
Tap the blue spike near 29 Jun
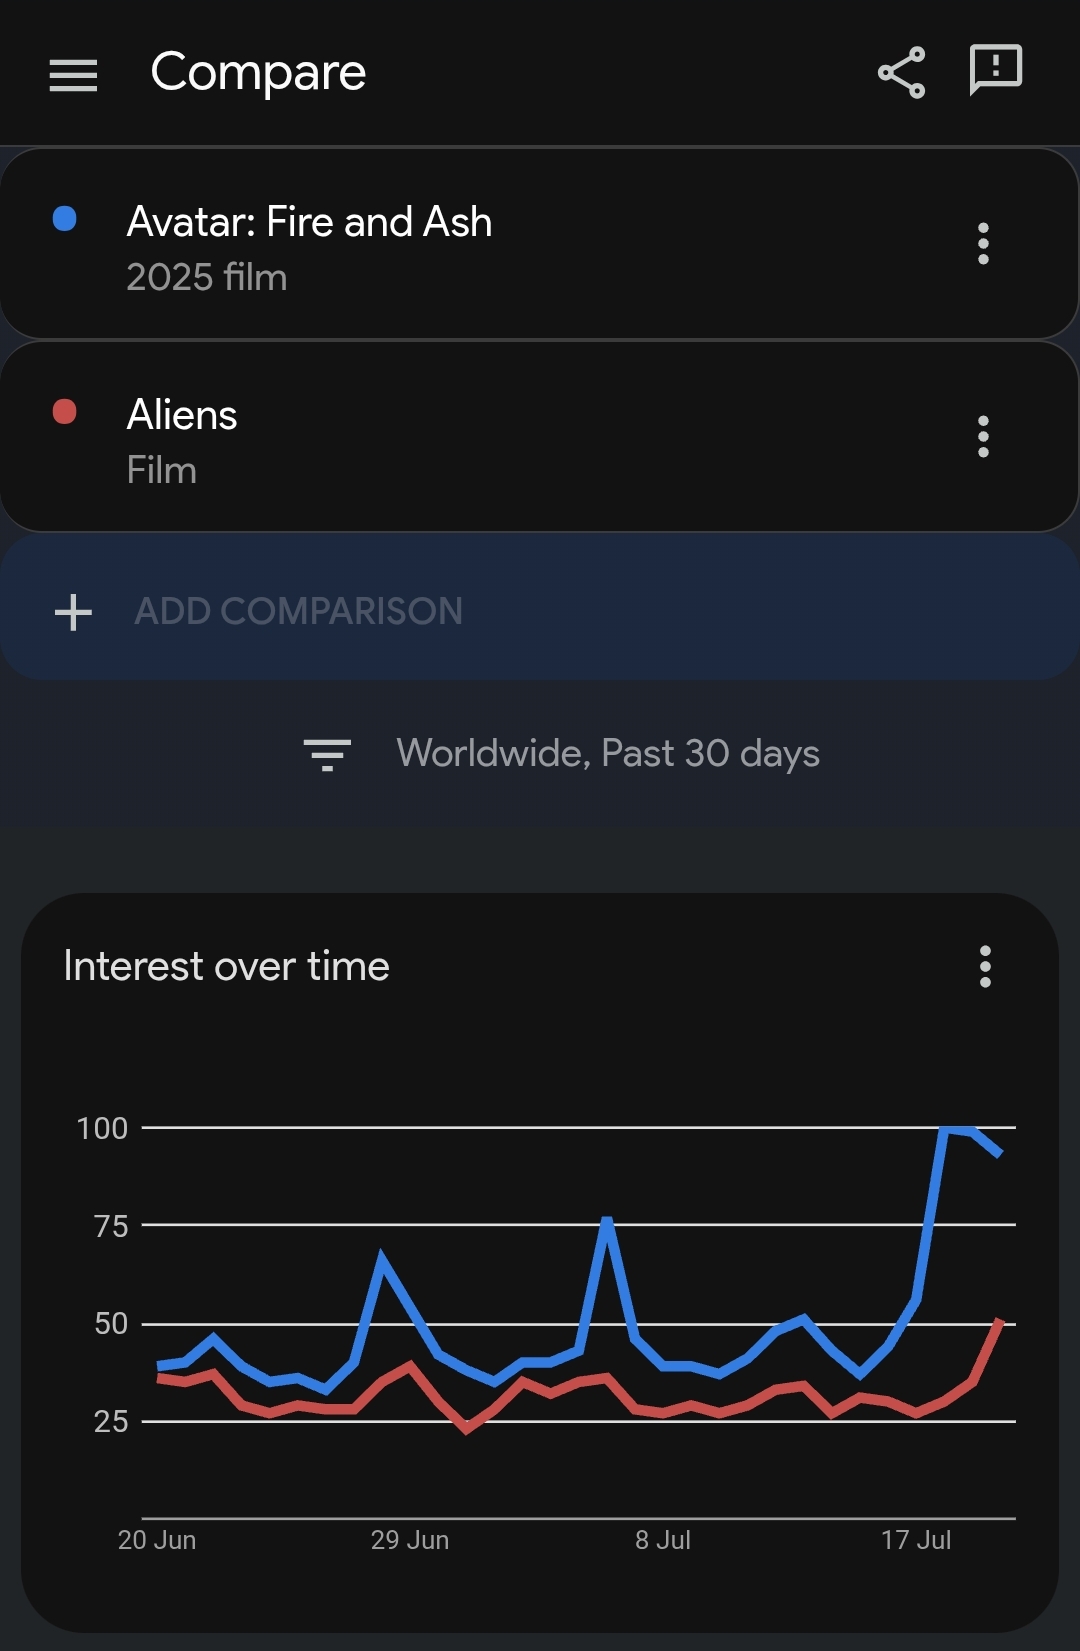pos(382,1255)
